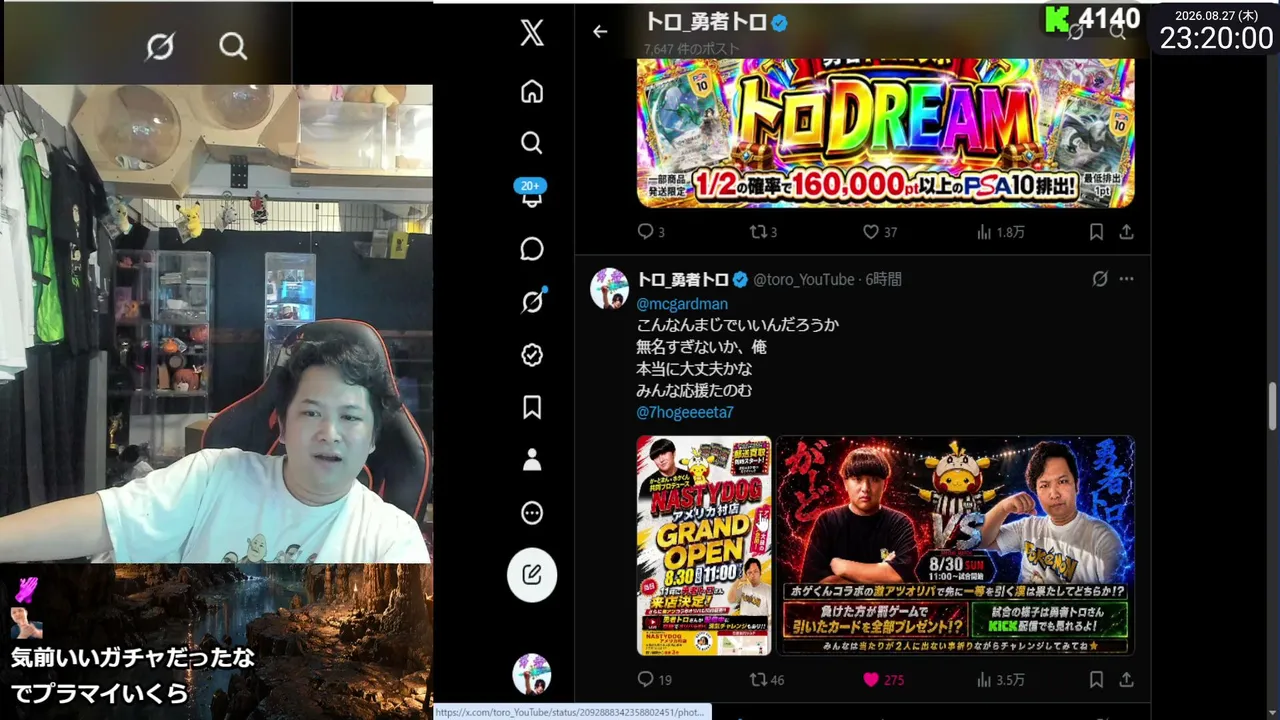Image resolution: width=1280 pixels, height=720 pixels.
Task: View analytics for the 3.5万 views post
Action: (x=1000, y=680)
